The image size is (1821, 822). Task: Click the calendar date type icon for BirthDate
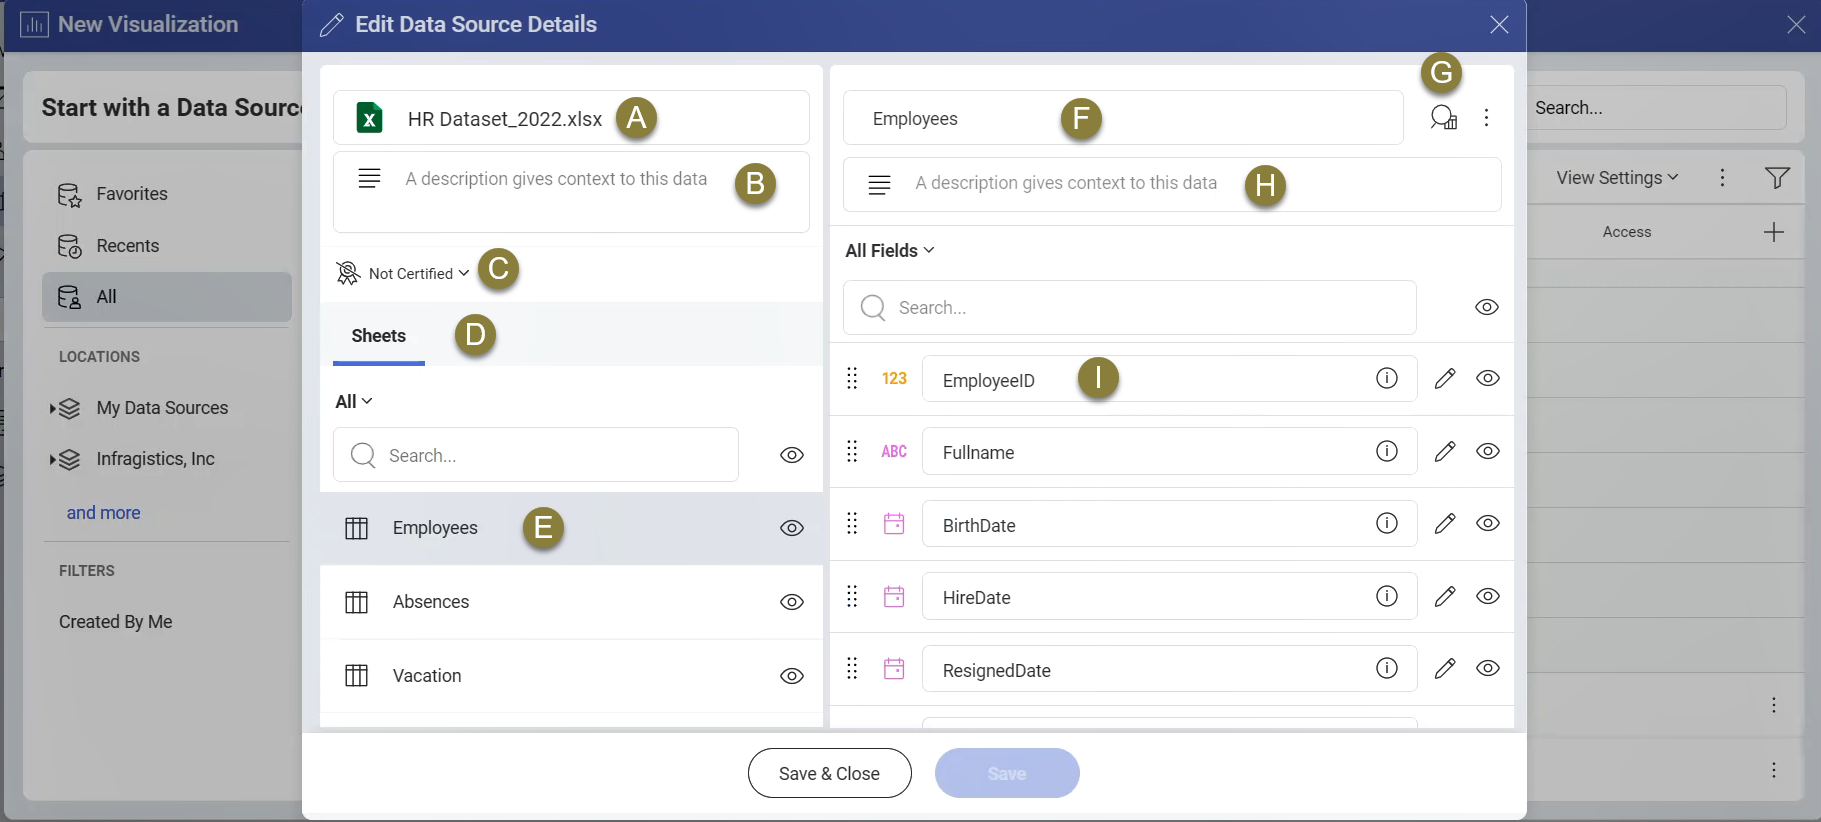[894, 523]
